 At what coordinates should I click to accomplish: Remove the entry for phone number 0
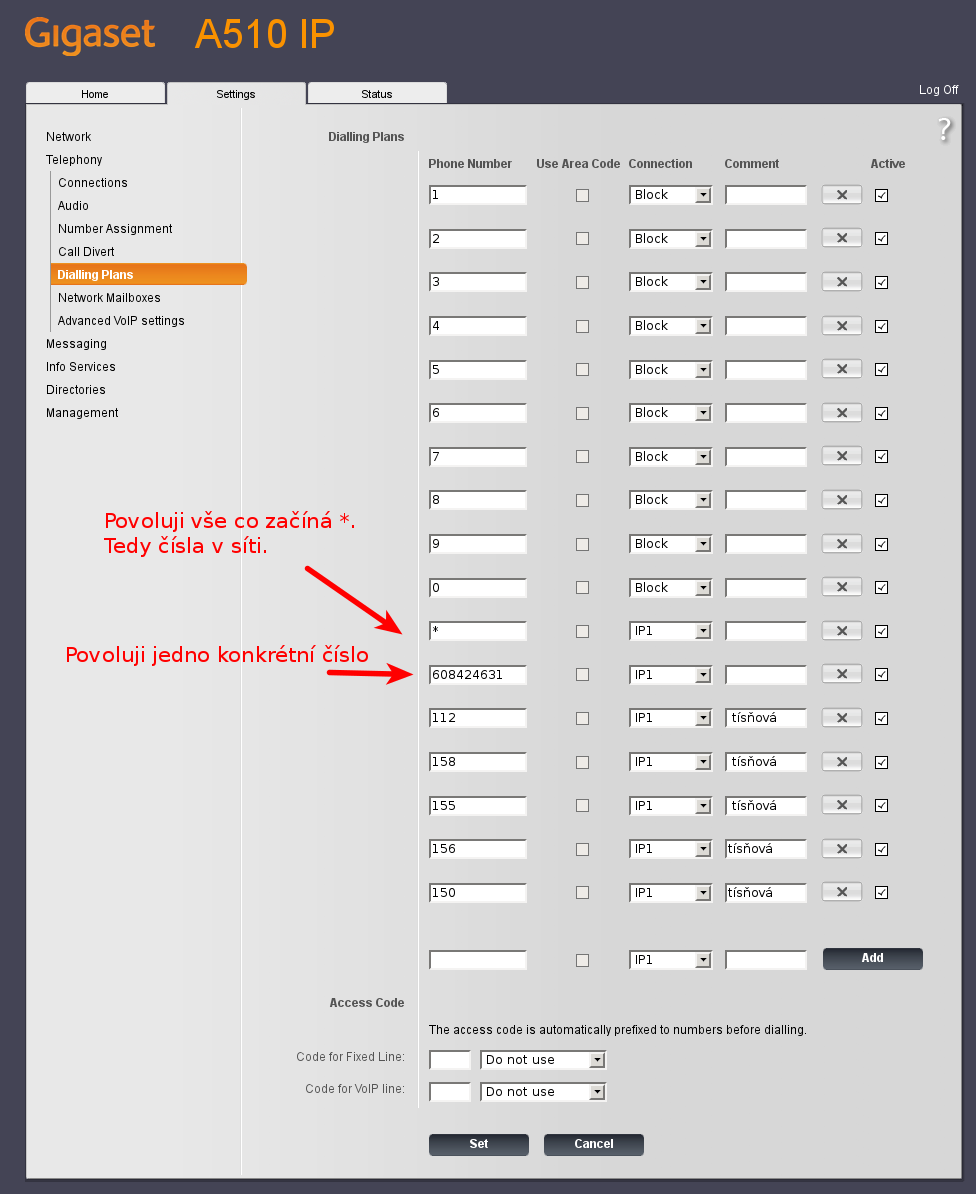click(841, 587)
